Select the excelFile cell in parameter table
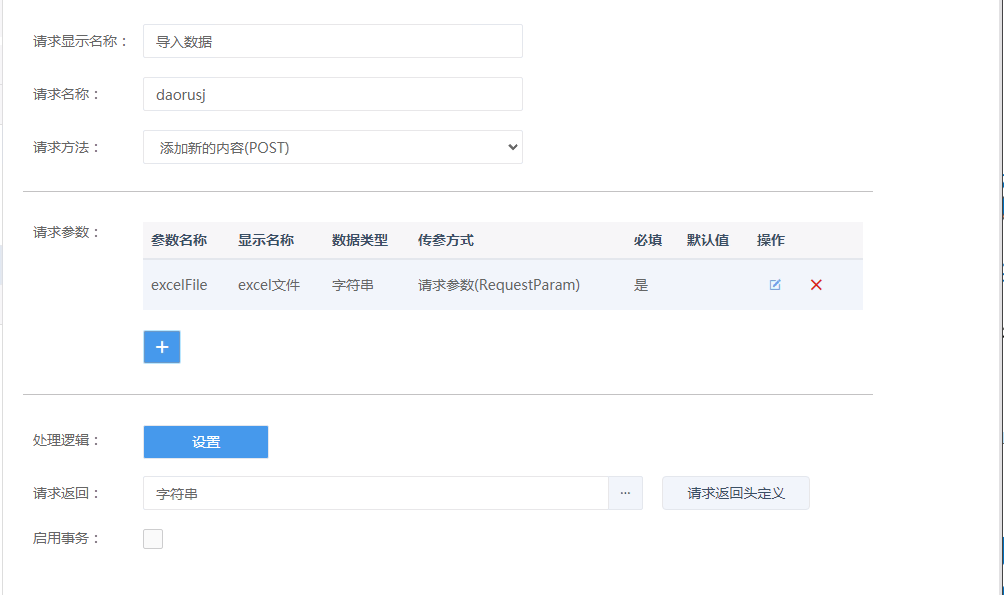The width and height of the screenshot is (1004, 595). (180, 285)
